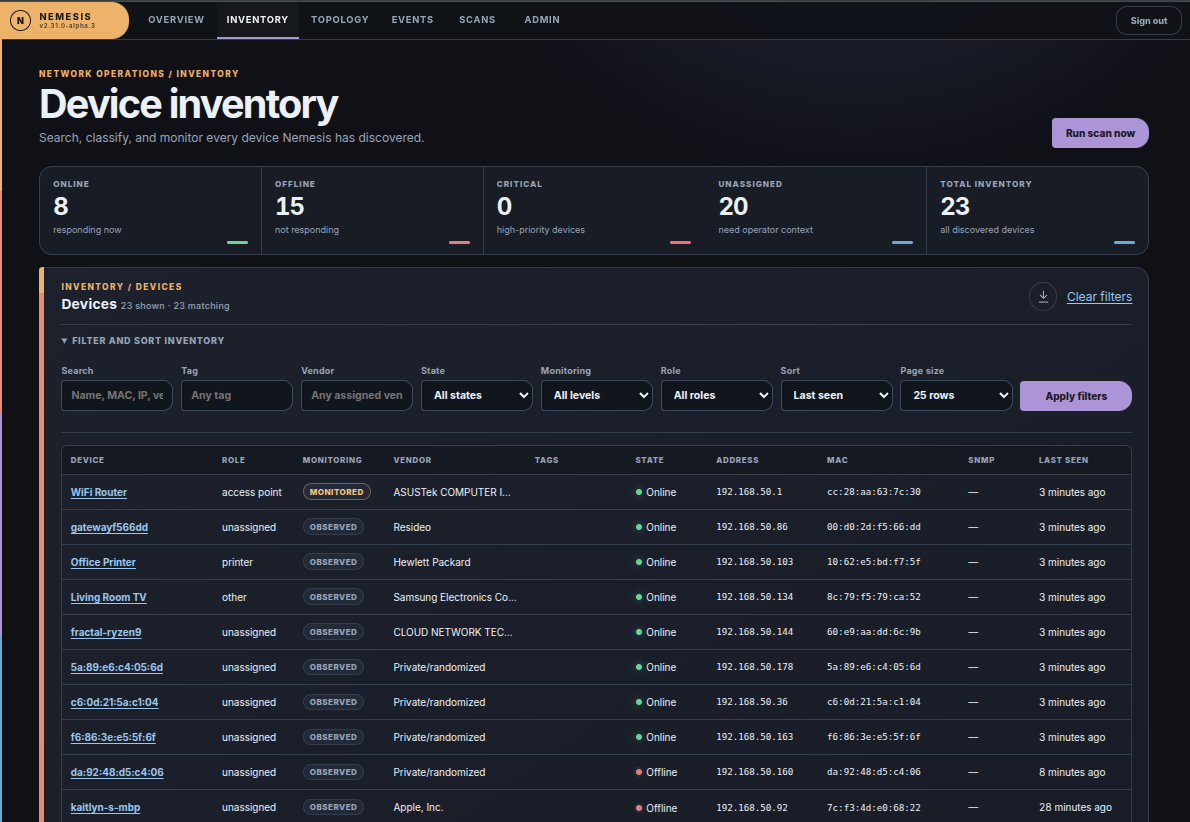Open the Office Printer device link
This screenshot has width=1190, height=822.
(103, 562)
